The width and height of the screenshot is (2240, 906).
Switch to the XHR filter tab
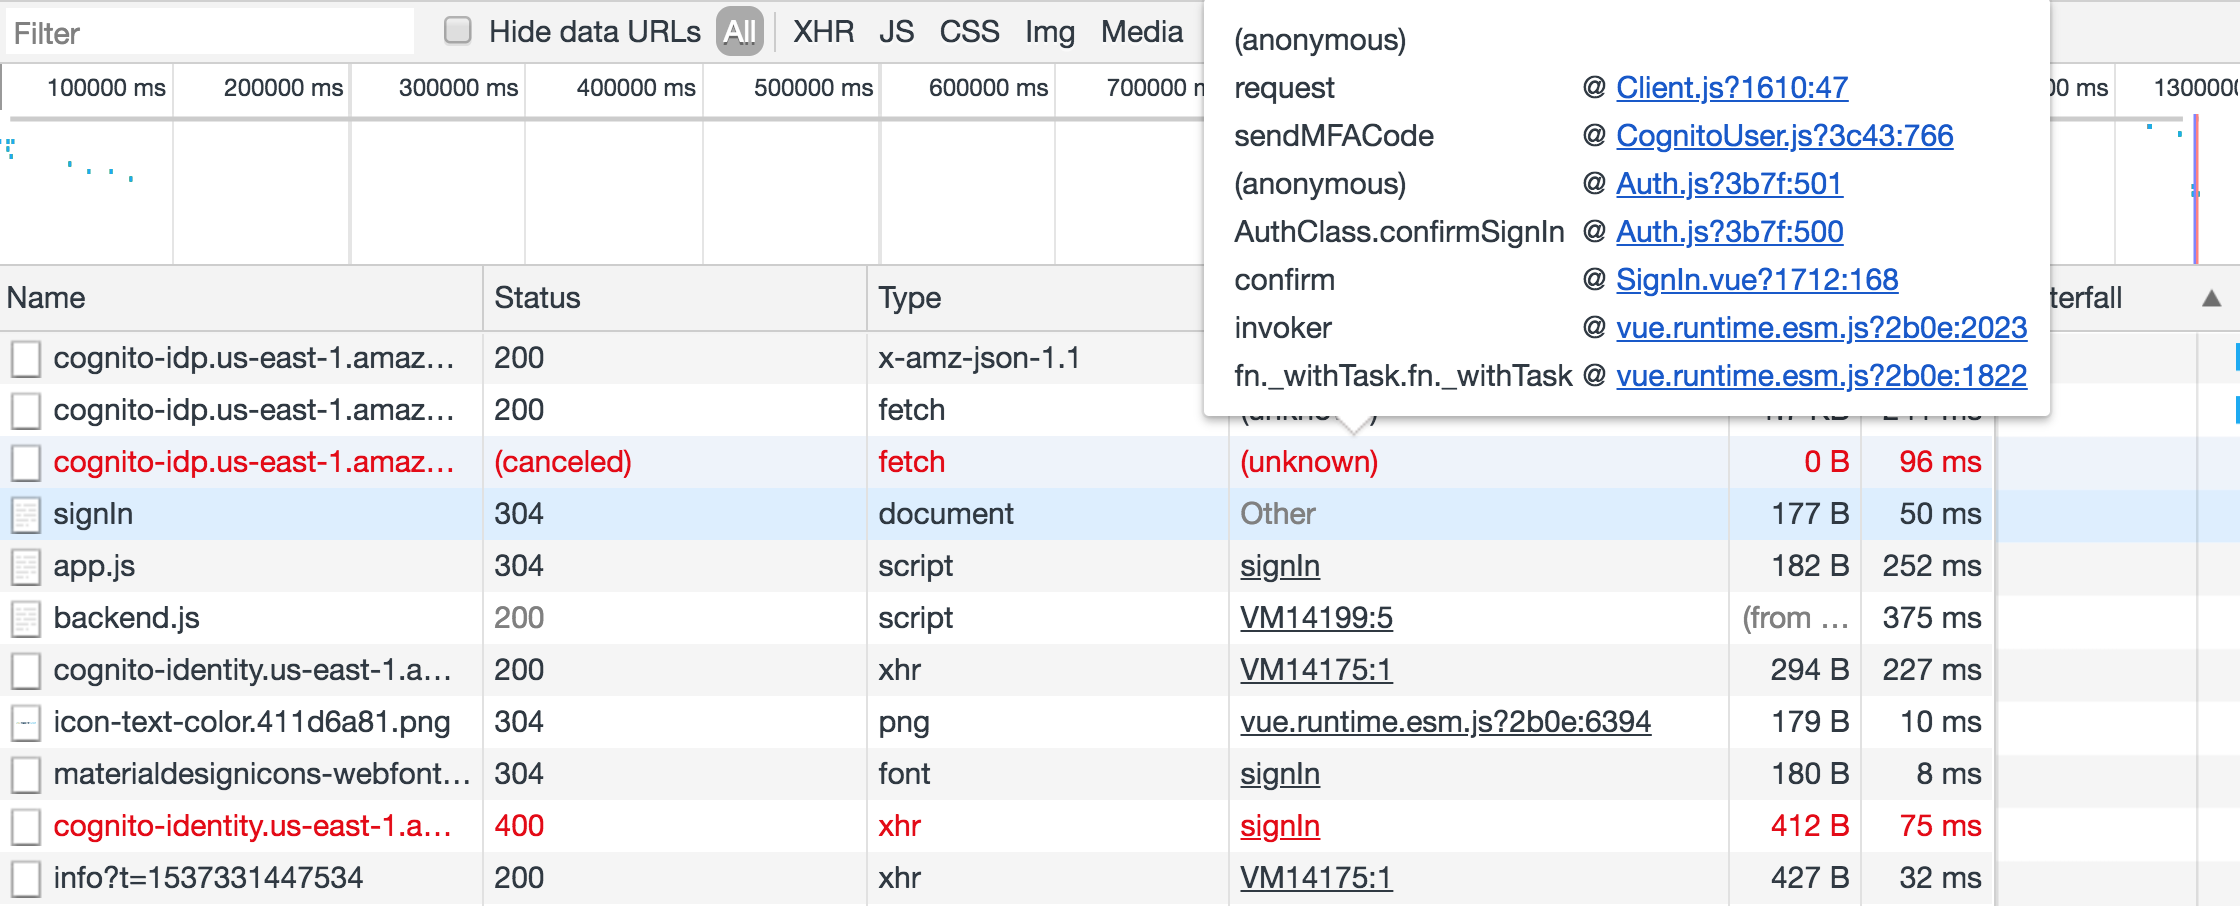pos(822,31)
